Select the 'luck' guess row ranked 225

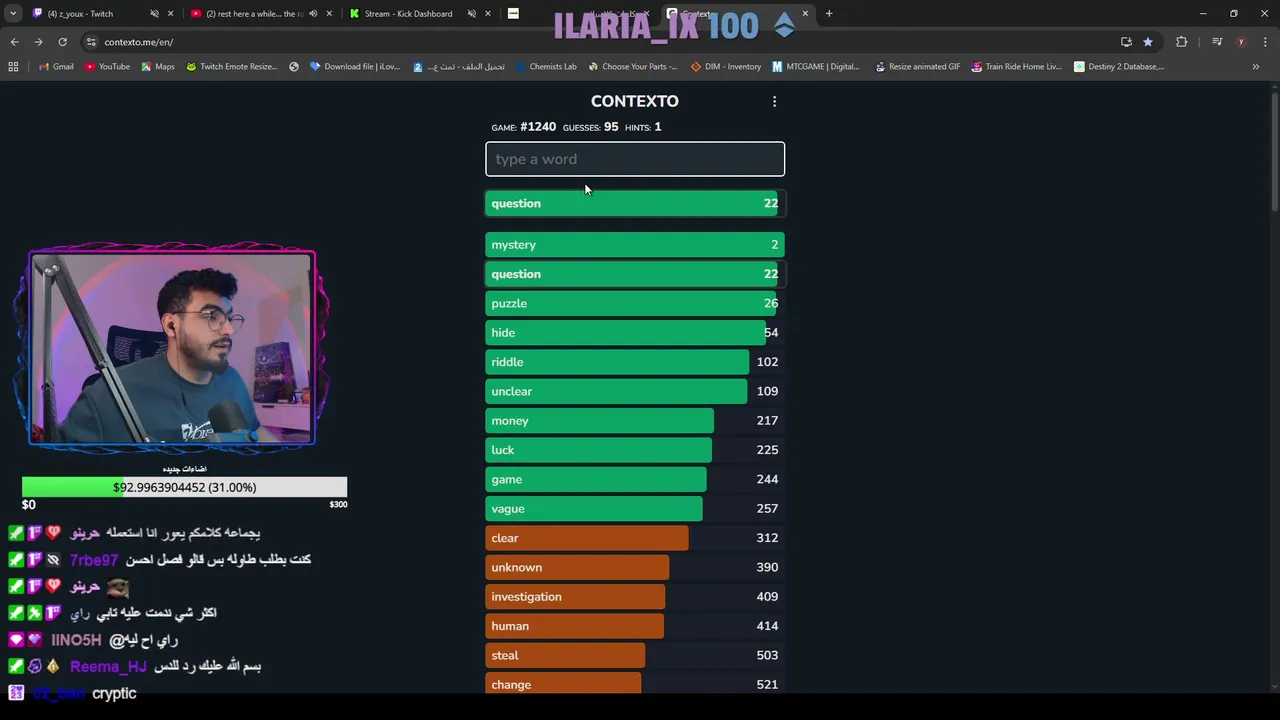tap(635, 450)
